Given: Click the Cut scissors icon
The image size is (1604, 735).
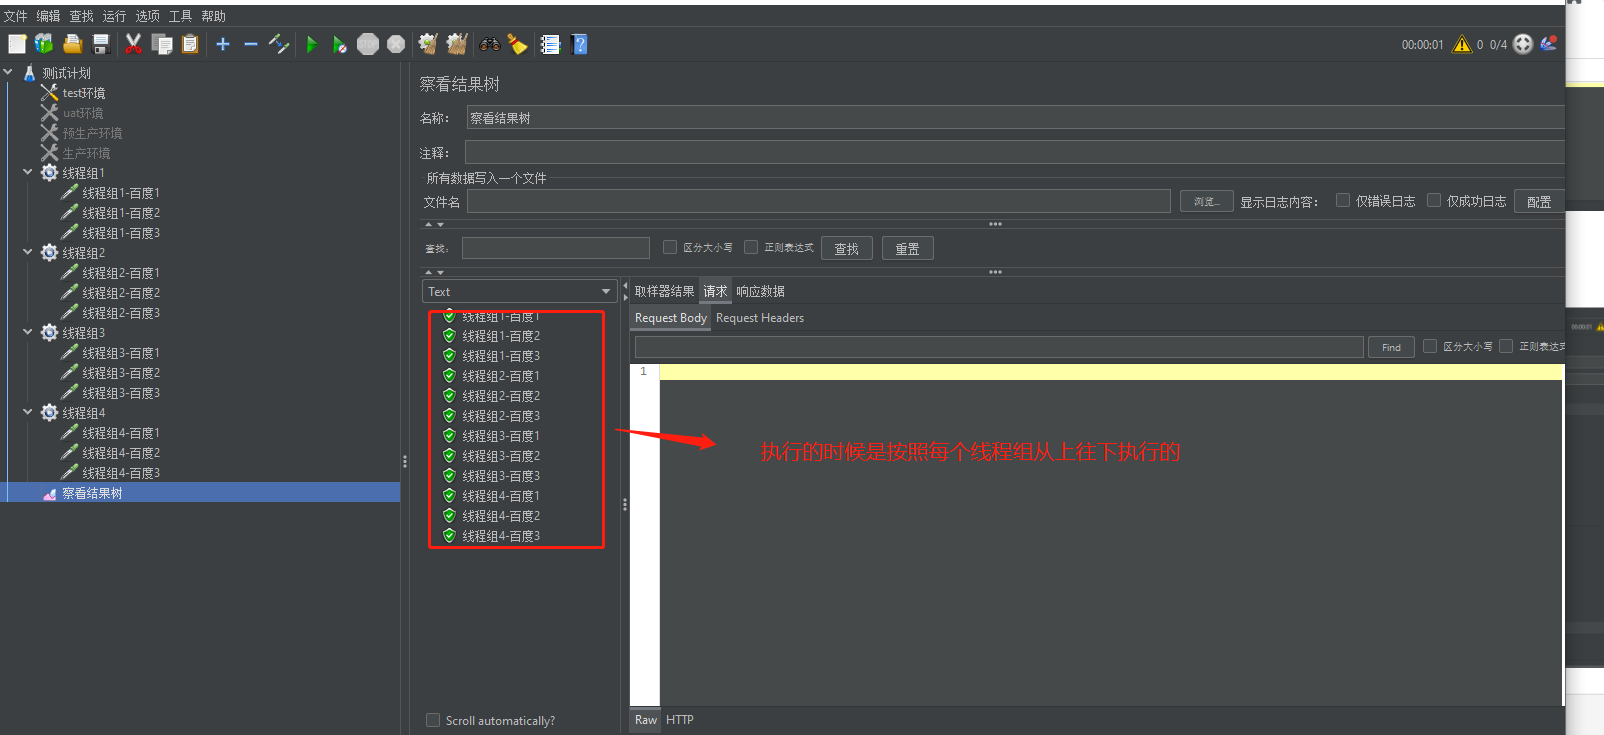Looking at the screenshot, I should (133, 44).
